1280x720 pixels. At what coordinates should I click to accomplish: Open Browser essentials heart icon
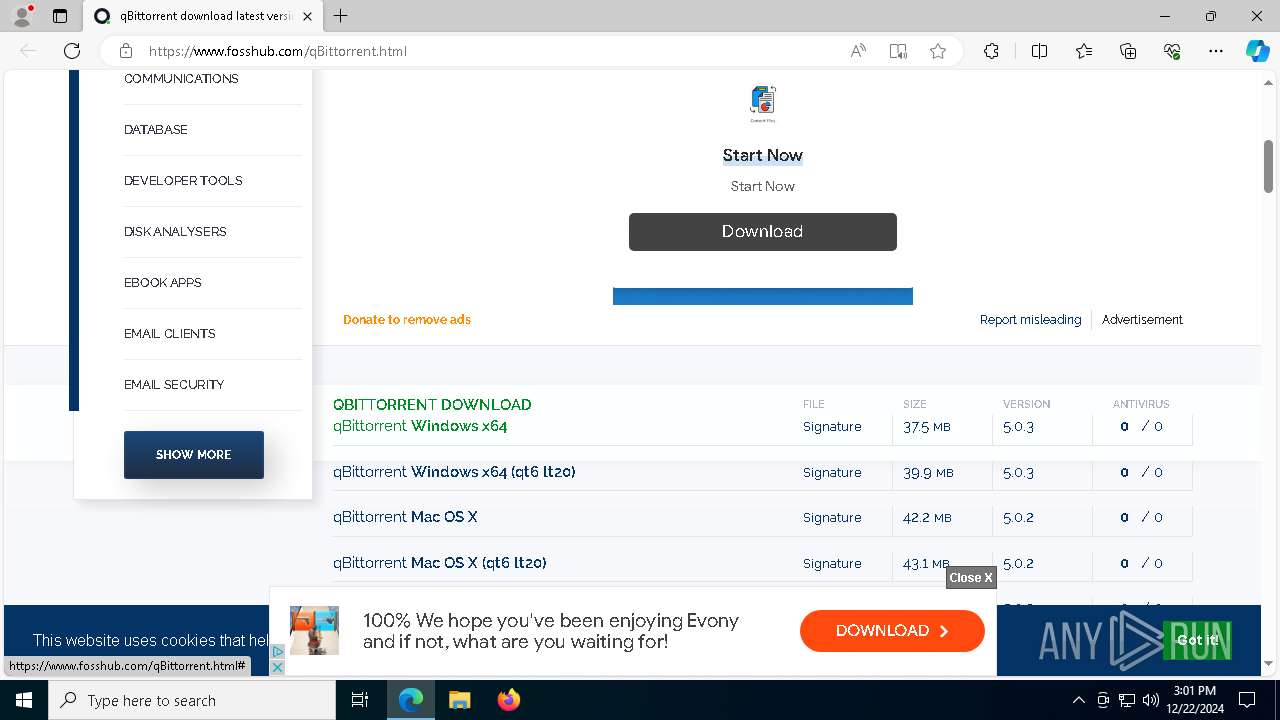tap(1172, 51)
